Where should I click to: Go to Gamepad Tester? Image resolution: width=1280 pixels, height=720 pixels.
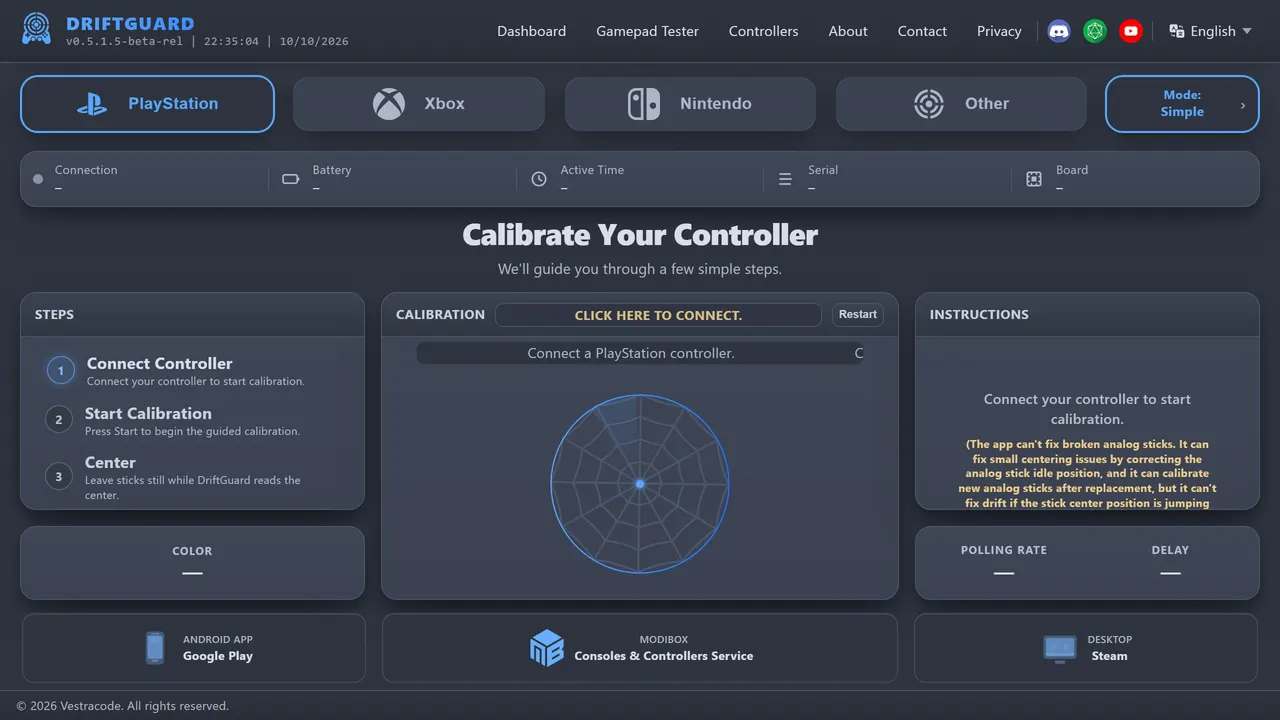click(x=647, y=31)
